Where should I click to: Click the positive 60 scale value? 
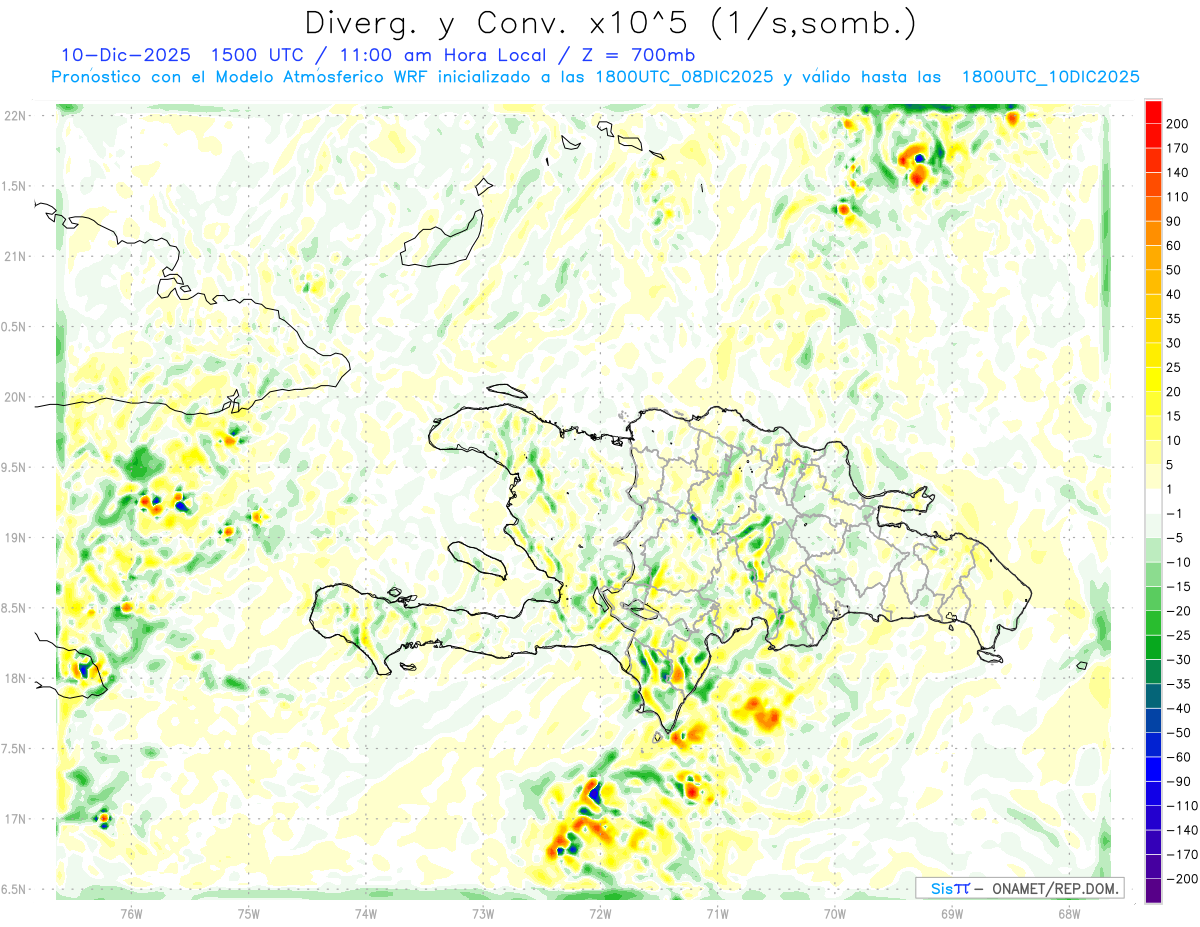(1174, 245)
